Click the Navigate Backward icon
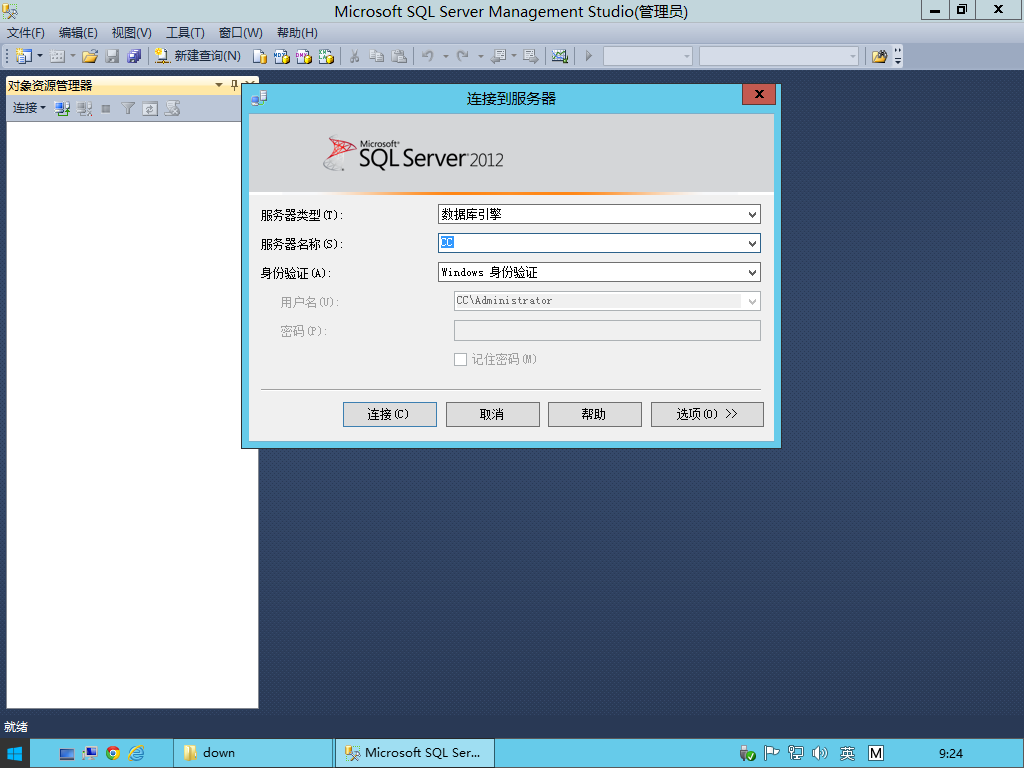 pyautogui.click(x=499, y=56)
